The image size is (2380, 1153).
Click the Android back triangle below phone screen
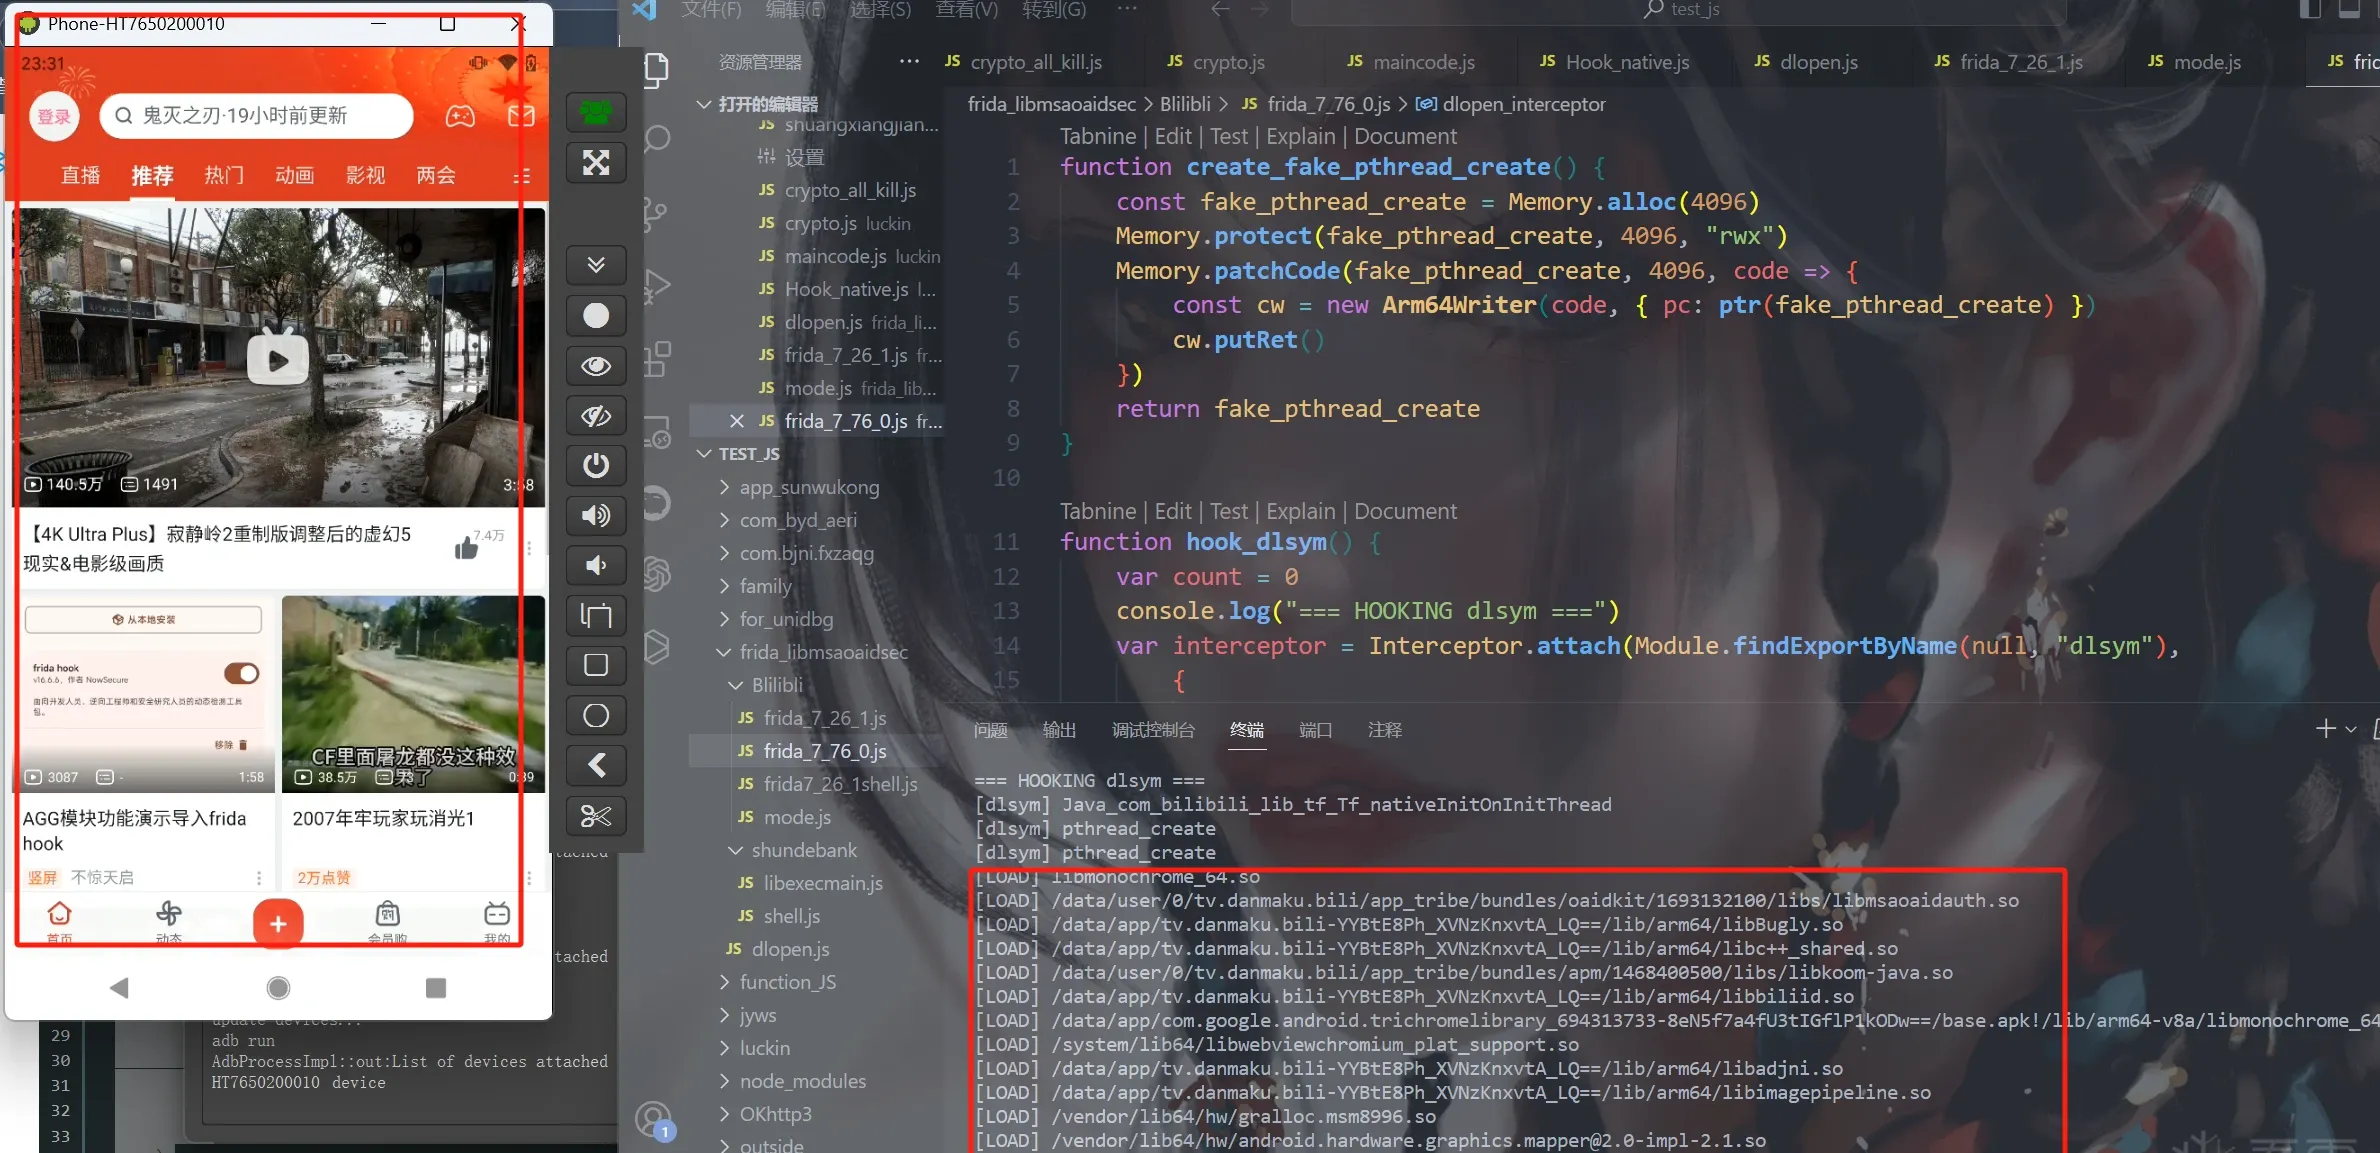coord(120,988)
